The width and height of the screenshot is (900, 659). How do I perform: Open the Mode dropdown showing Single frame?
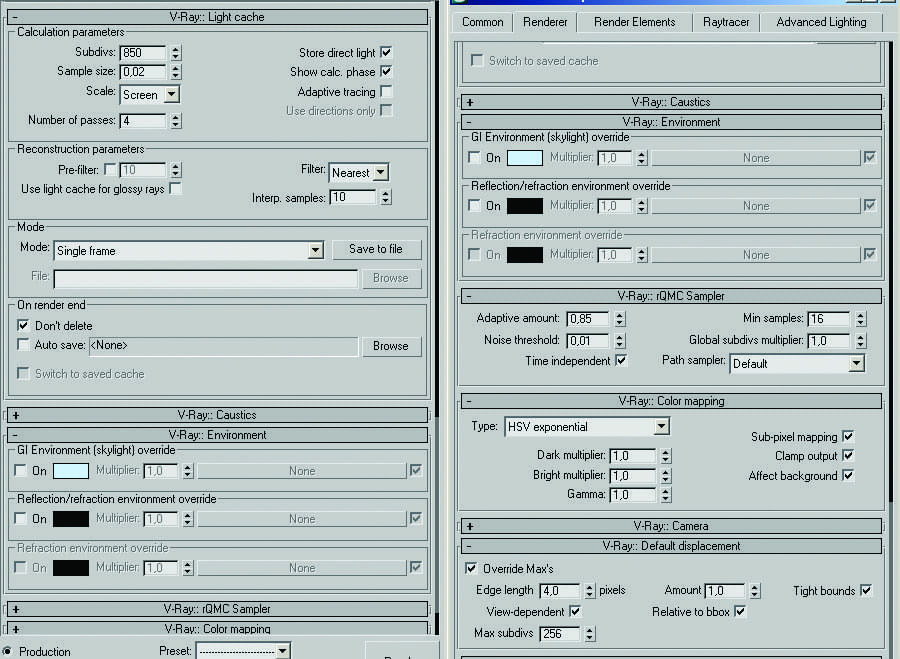(x=189, y=251)
